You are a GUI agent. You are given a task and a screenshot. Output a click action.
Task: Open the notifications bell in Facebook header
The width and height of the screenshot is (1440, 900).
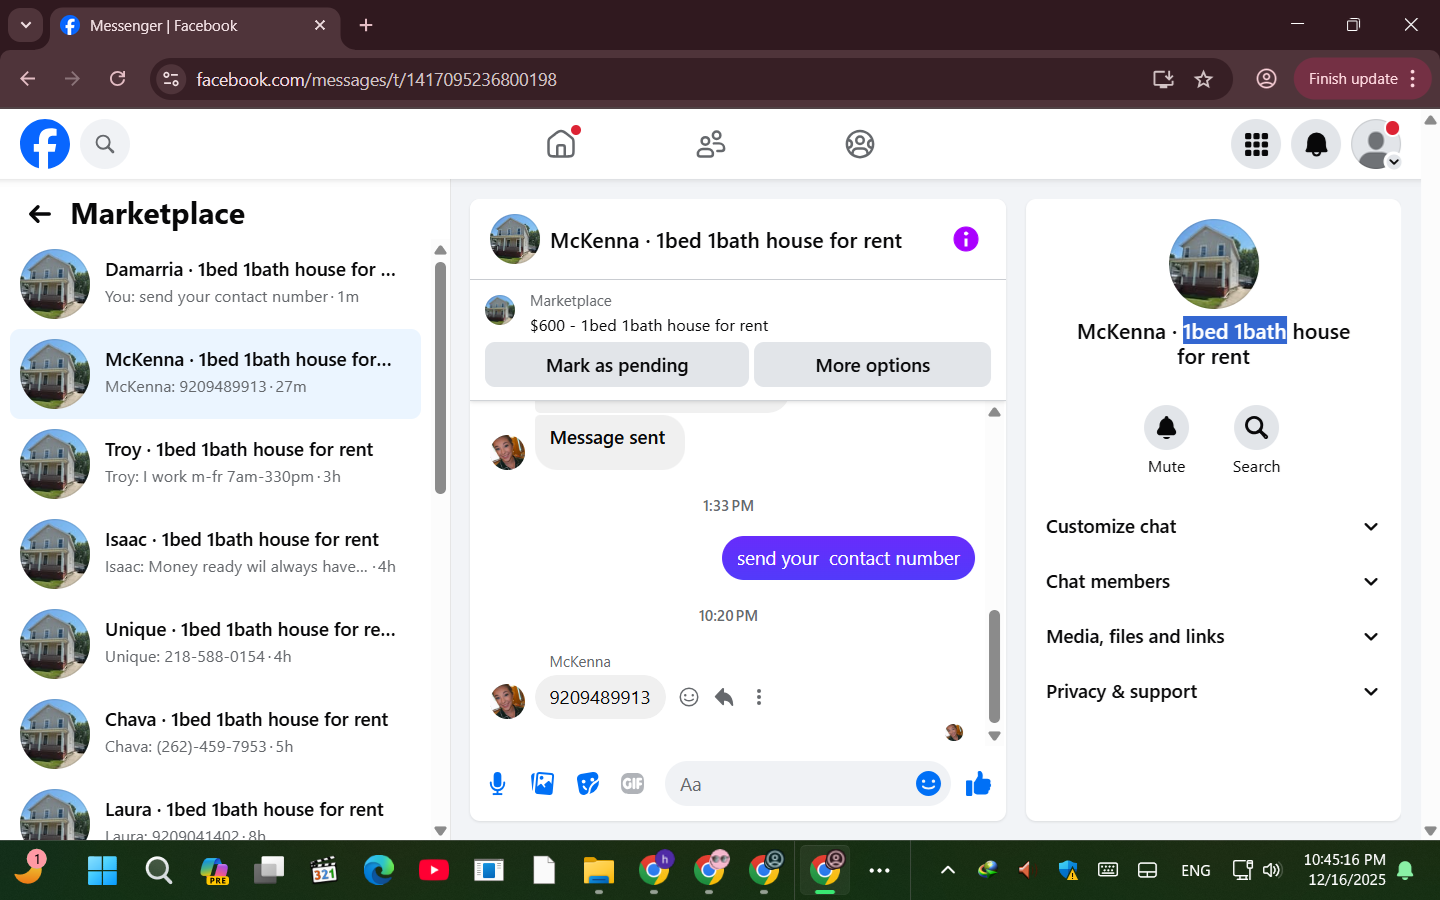(x=1316, y=144)
